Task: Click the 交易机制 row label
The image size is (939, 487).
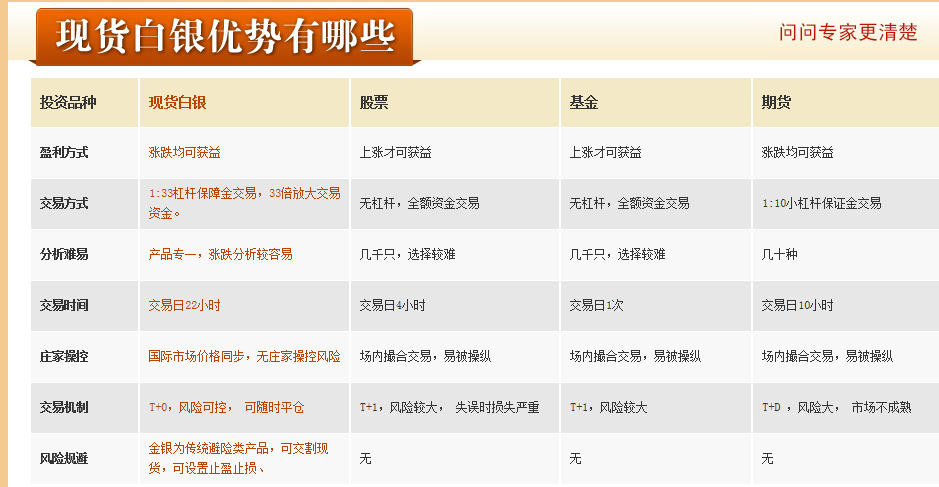Action: (64, 407)
